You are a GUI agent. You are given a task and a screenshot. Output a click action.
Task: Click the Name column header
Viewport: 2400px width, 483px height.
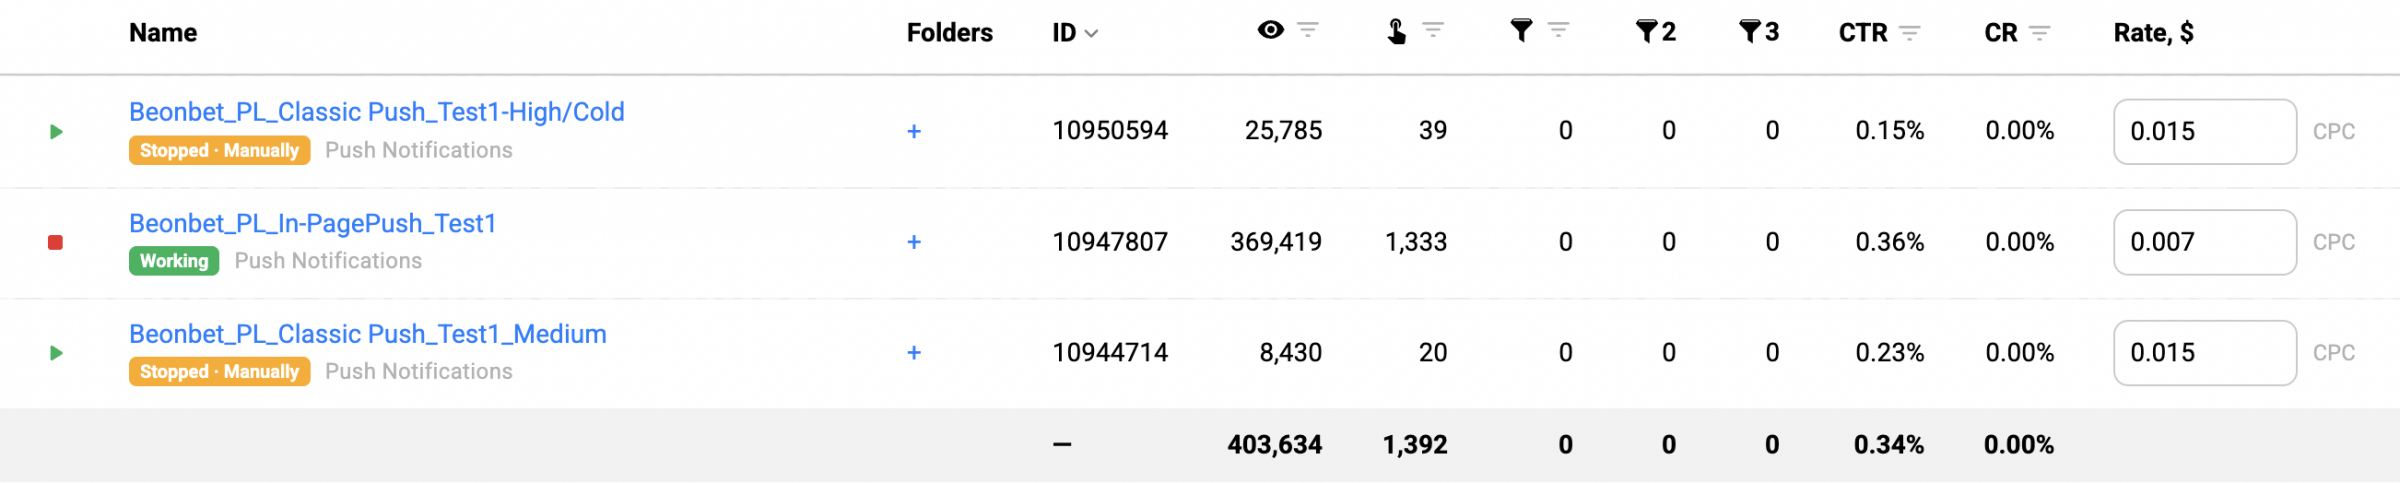[x=163, y=33]
